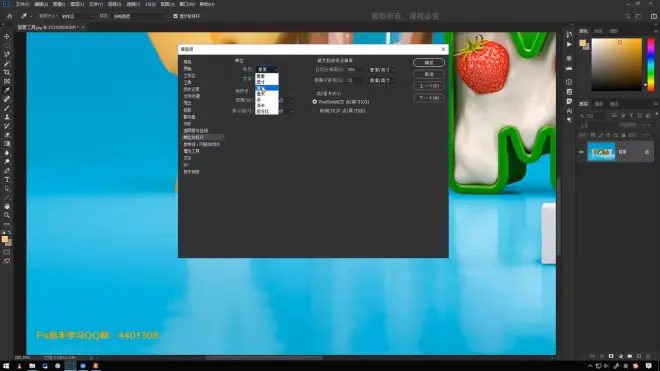660x371 pixels.
Task: Select the Eyedropper tool in the left toolbar
Action: click(7, 90)
